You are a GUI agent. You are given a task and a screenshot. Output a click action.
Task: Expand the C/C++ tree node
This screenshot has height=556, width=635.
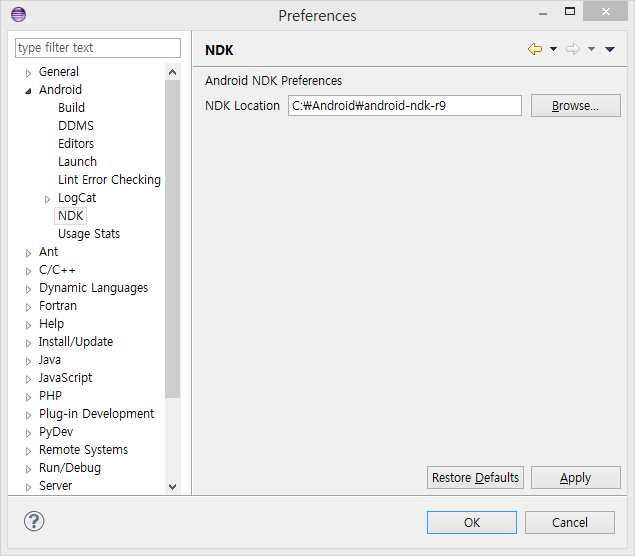pos(28,271)
